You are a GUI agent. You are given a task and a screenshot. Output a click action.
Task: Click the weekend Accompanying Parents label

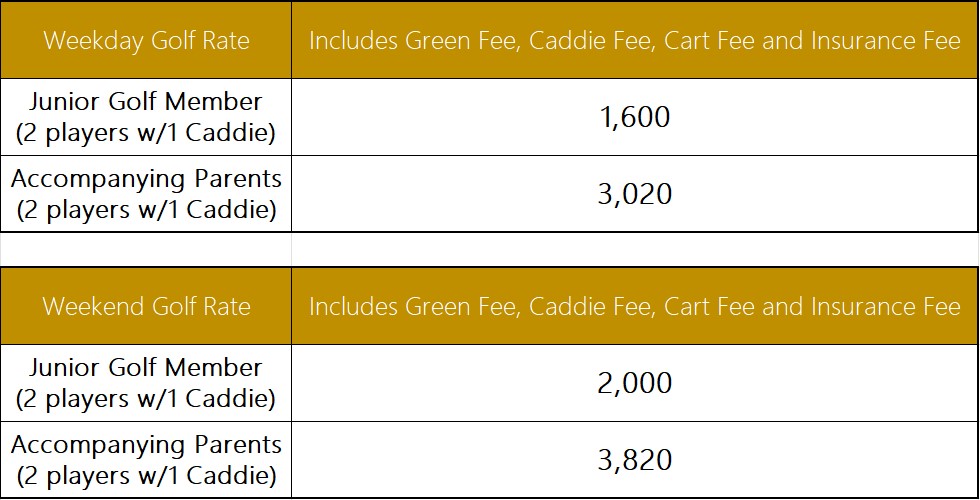point(146,444)
